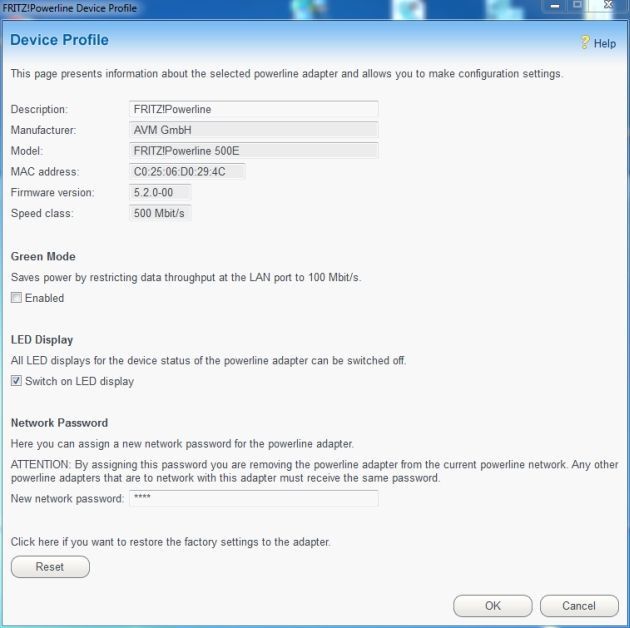Screen dimensions: 630x628
Task: Click the FRITZ!Powerline Device Profile title bar text
Action: [70, 8]
